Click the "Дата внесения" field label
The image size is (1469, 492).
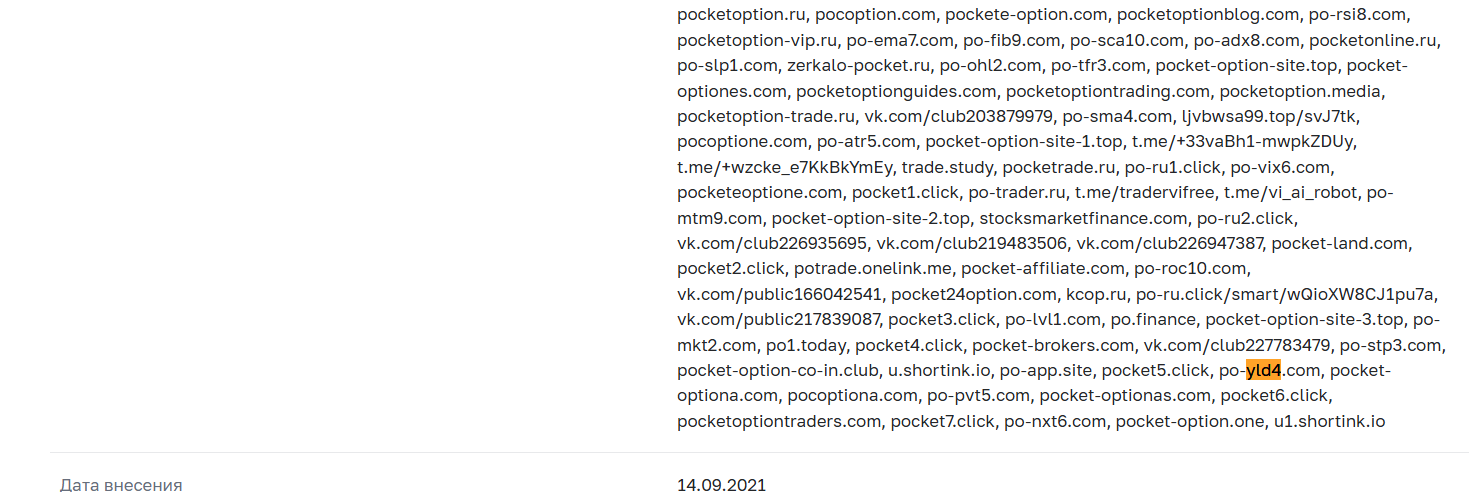(121, 485)
